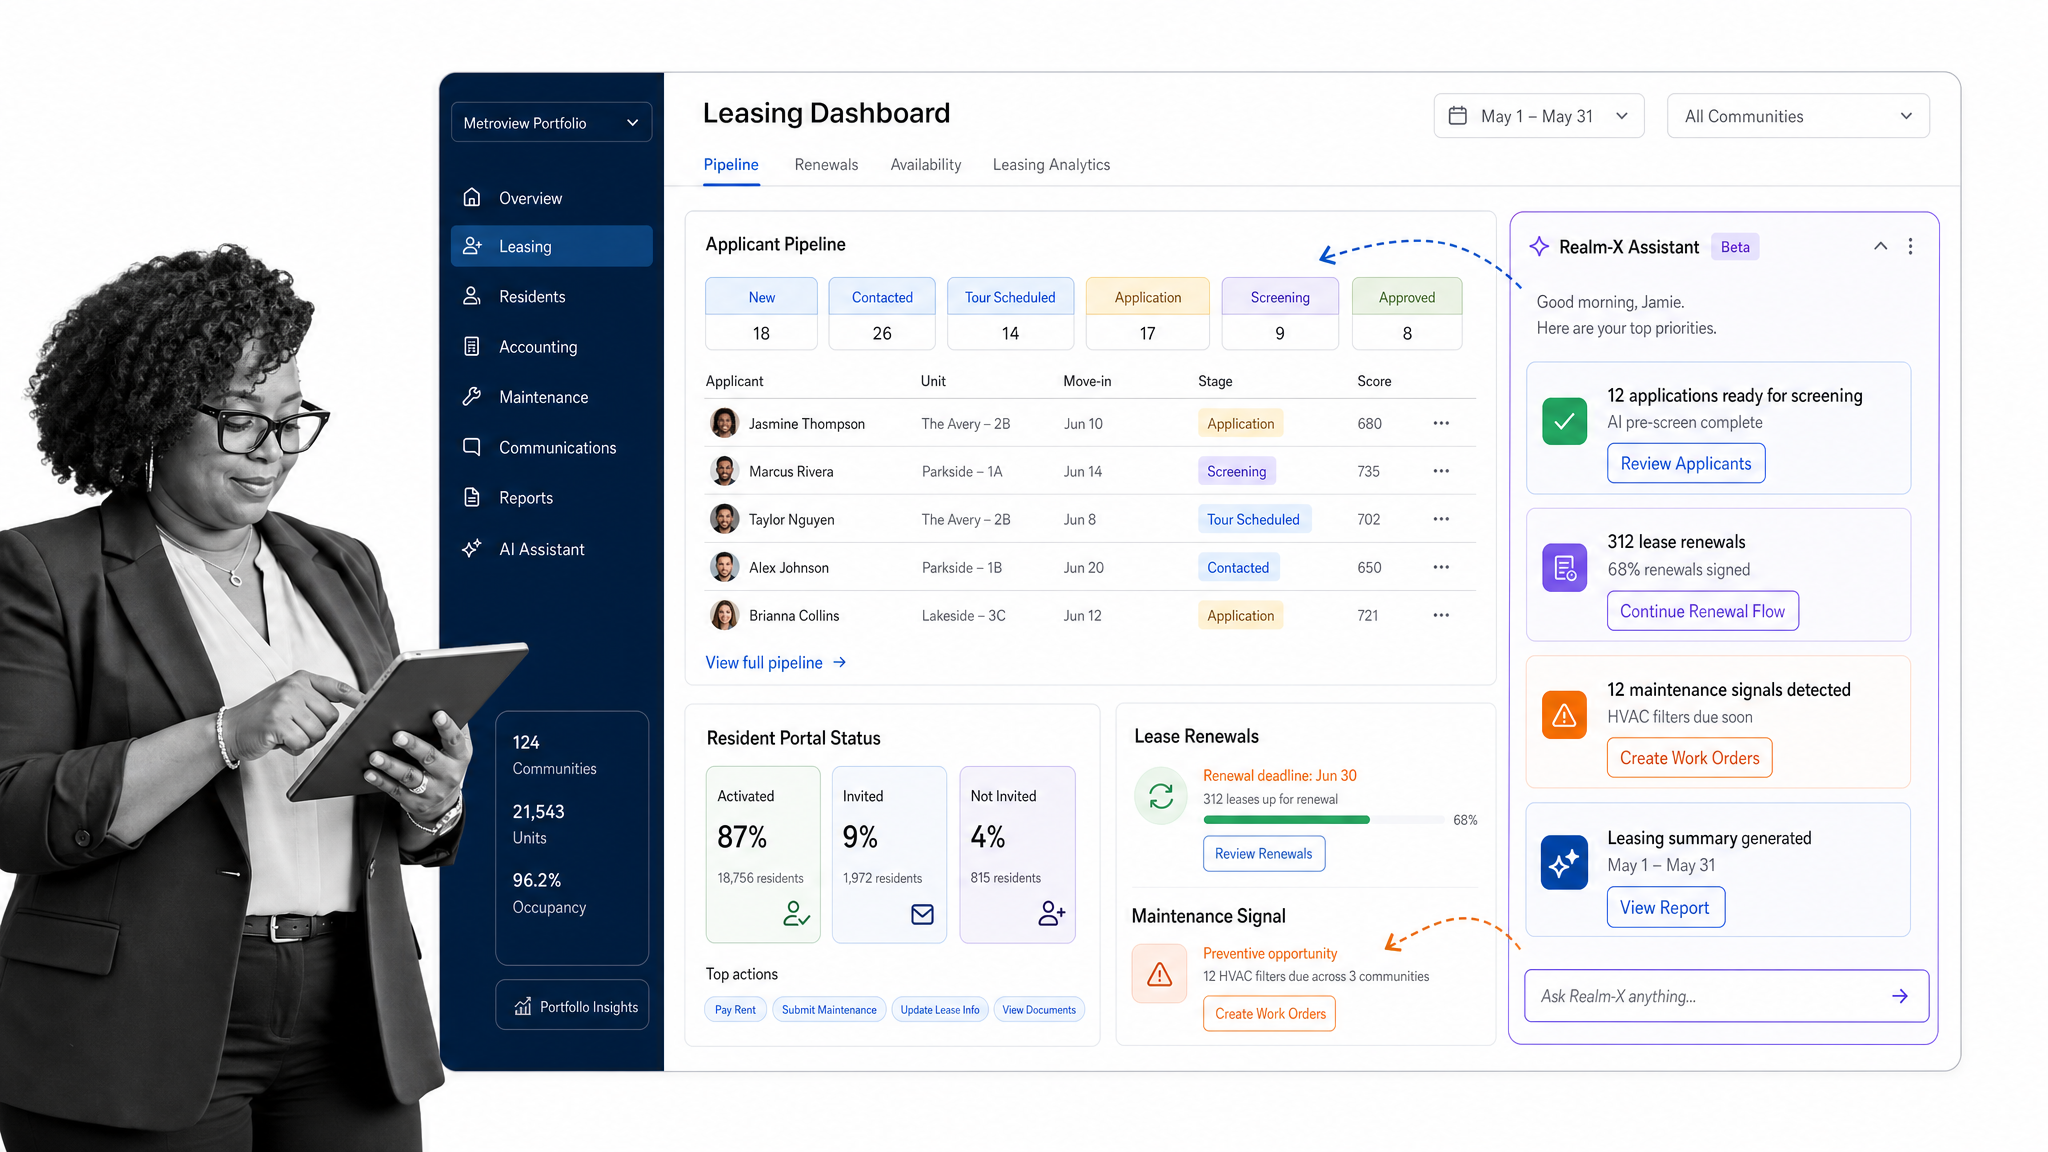Click the Overview home icon in sidebar

pos(472,197)
